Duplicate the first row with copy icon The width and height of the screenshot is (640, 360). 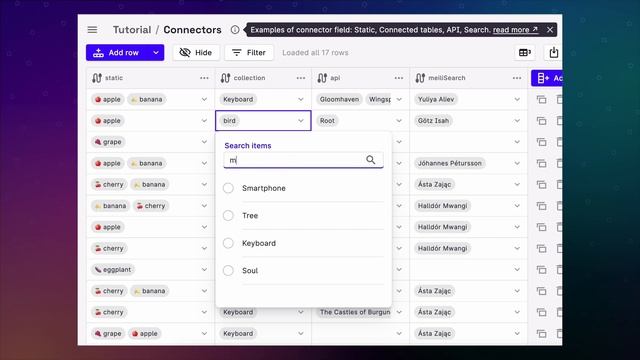point(541,100)
